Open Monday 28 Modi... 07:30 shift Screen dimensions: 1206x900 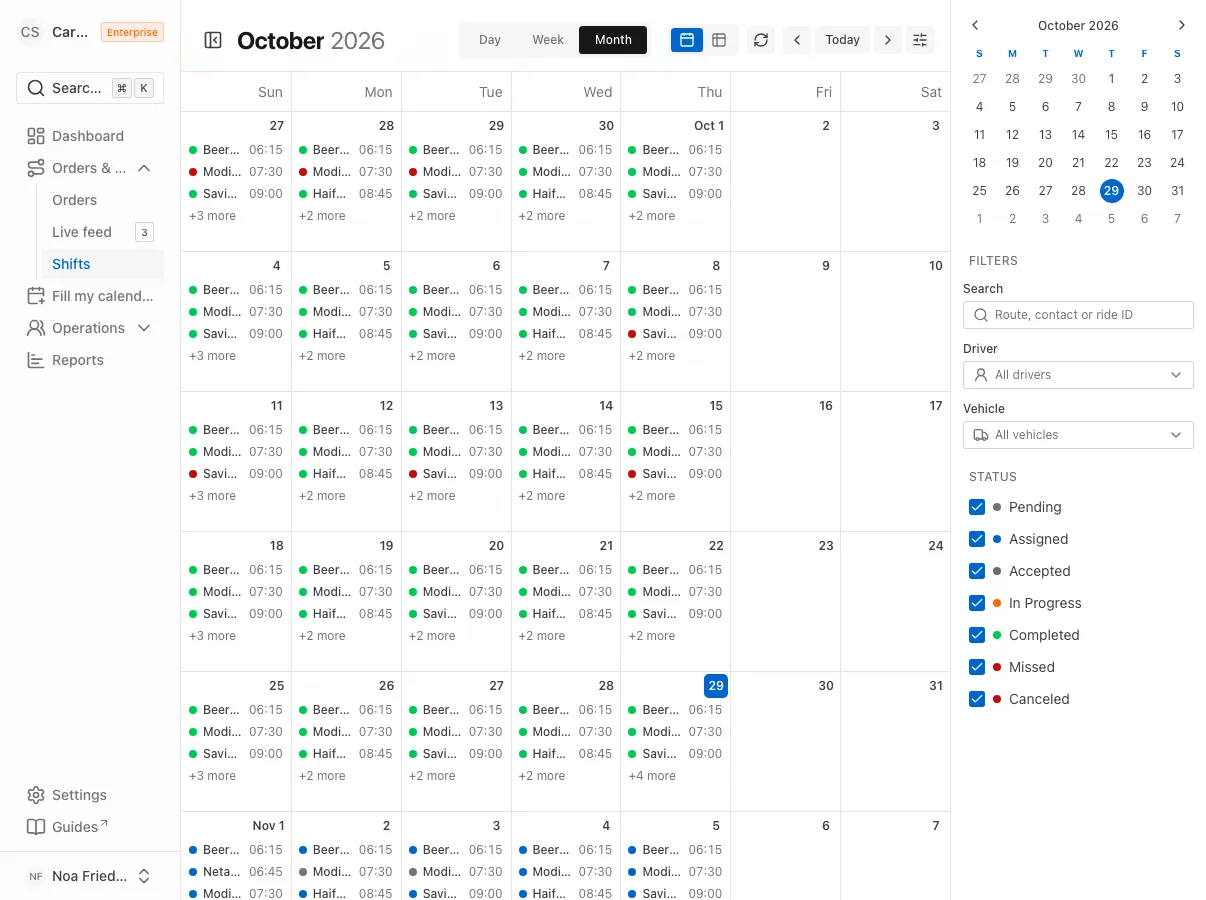pyautogui.click(x=346, y=172)
